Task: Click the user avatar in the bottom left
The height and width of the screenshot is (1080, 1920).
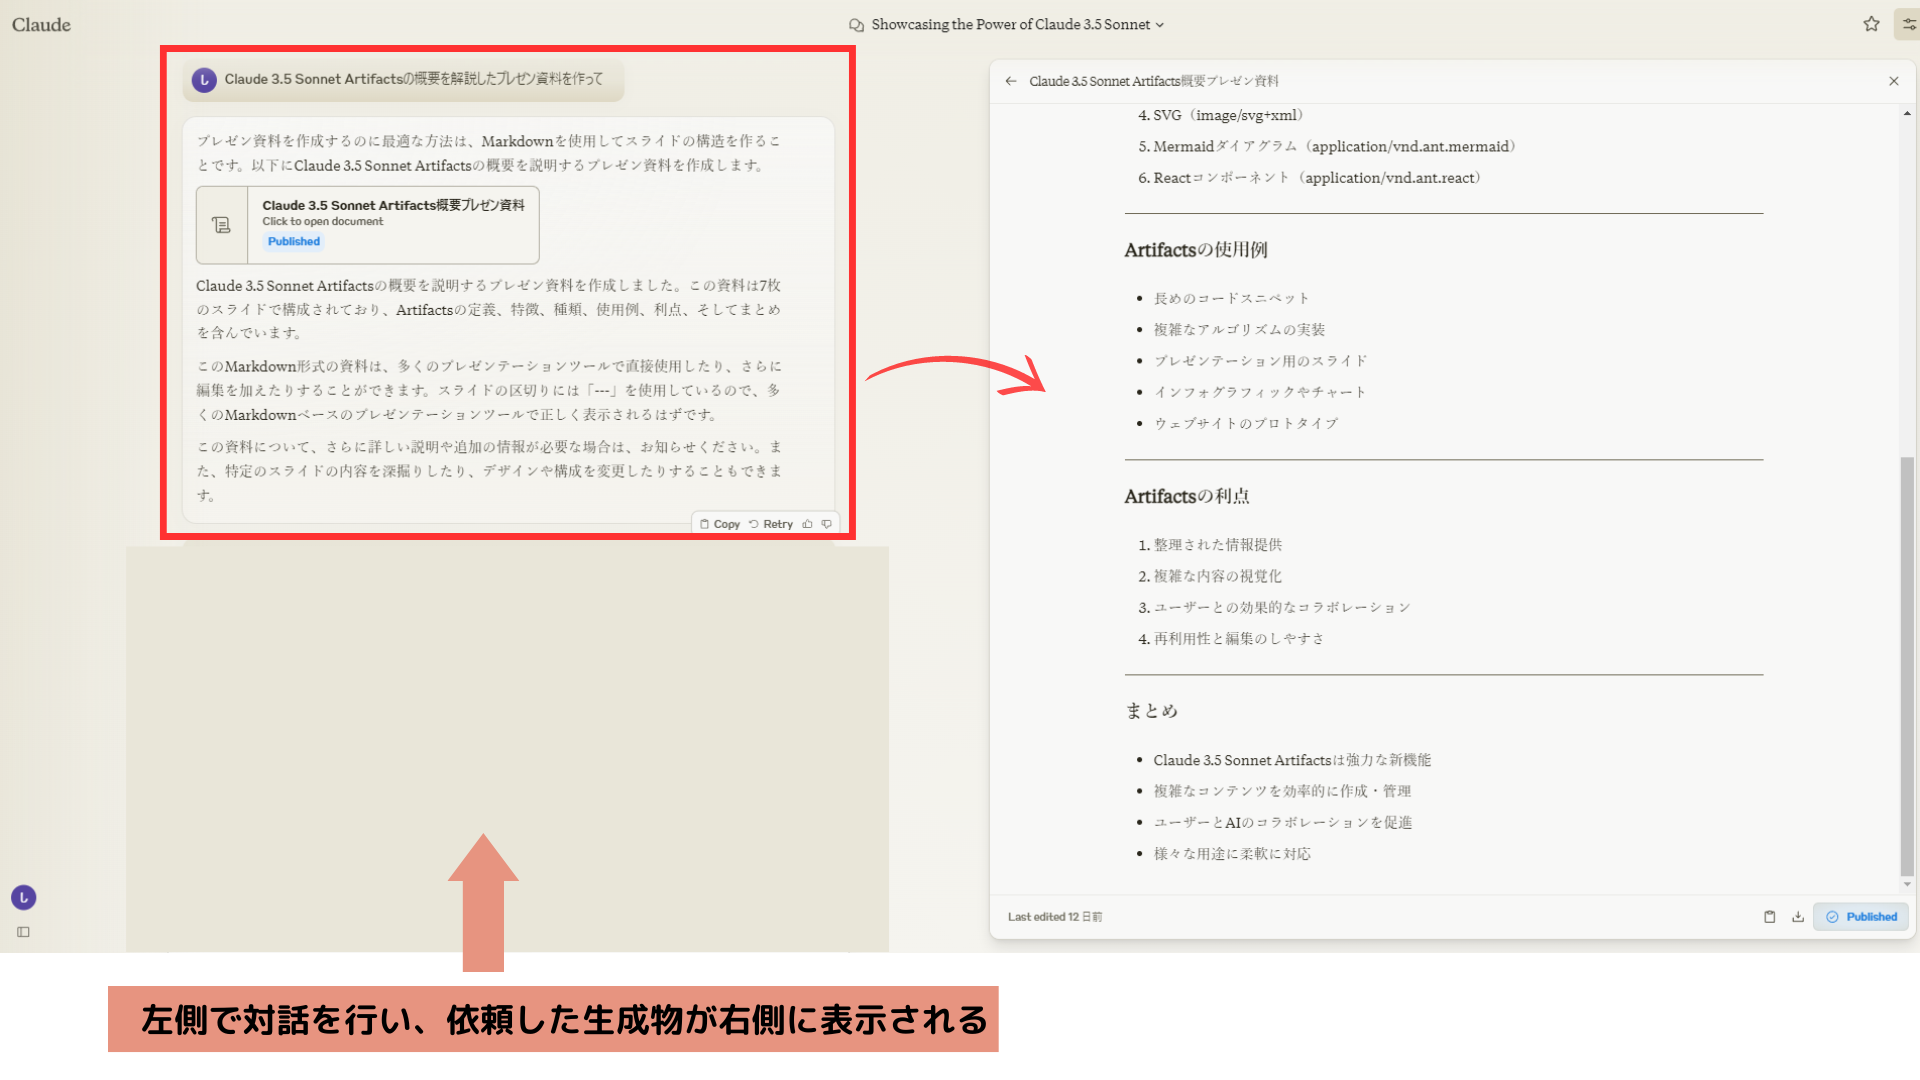Action: coord(23,897)
